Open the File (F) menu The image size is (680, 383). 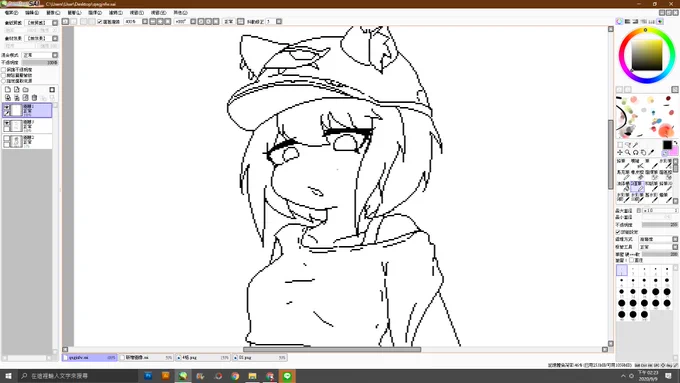click(11, 13)
